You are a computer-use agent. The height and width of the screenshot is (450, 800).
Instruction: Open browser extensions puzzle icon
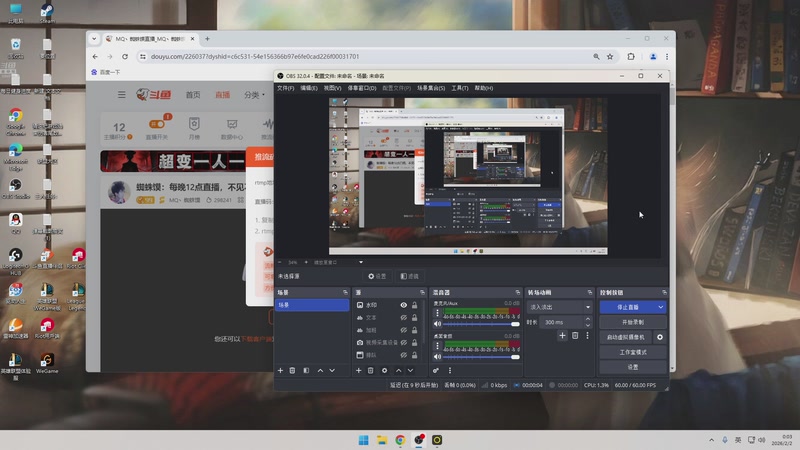click(x=631, y=57)
